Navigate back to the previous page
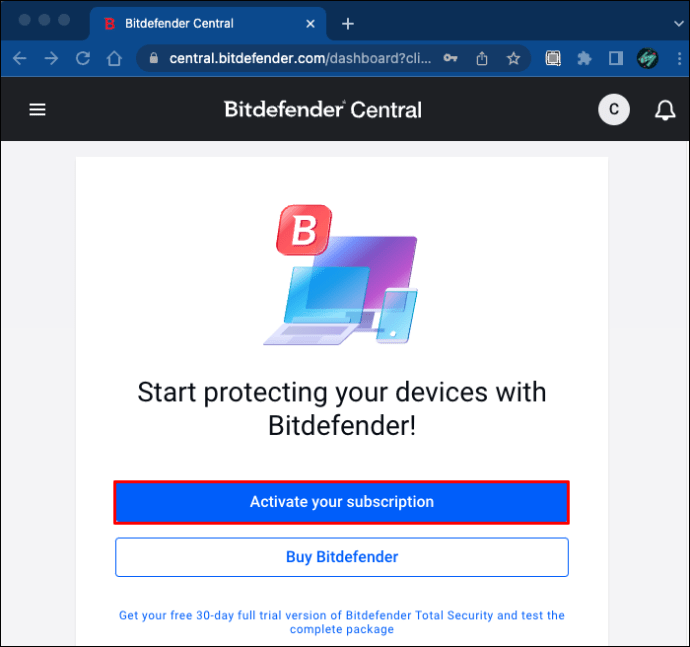 click(x=19, y=59)
